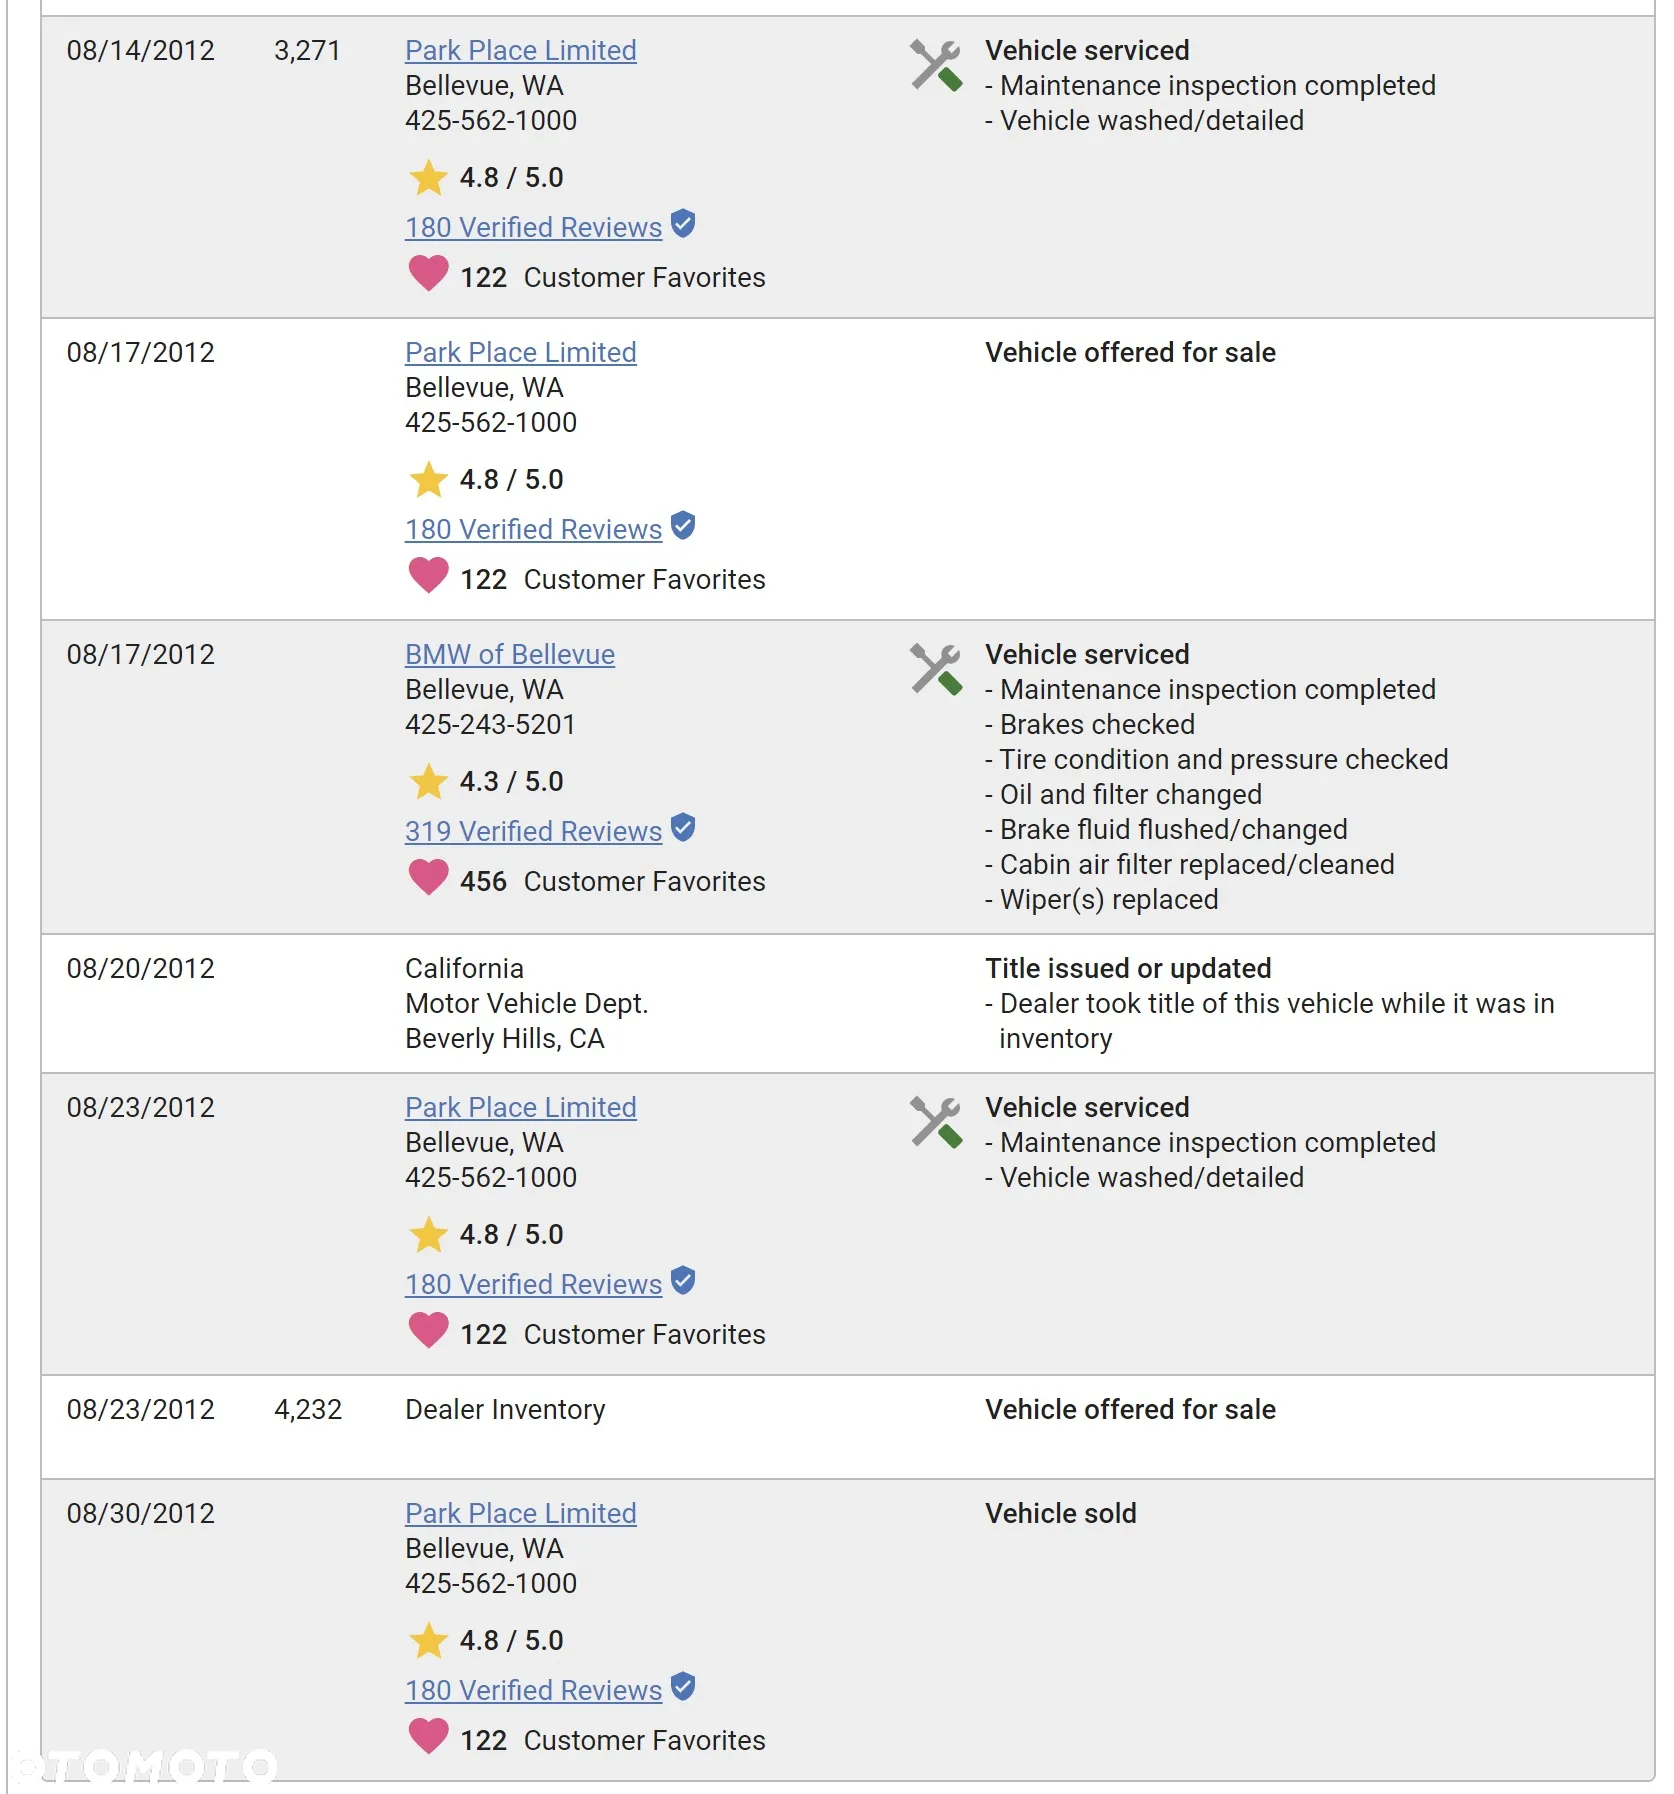The width and height of the screenshot is (1674, 1794).
Task: Click the Title issued or updated heading
Action: (1128, 968)
